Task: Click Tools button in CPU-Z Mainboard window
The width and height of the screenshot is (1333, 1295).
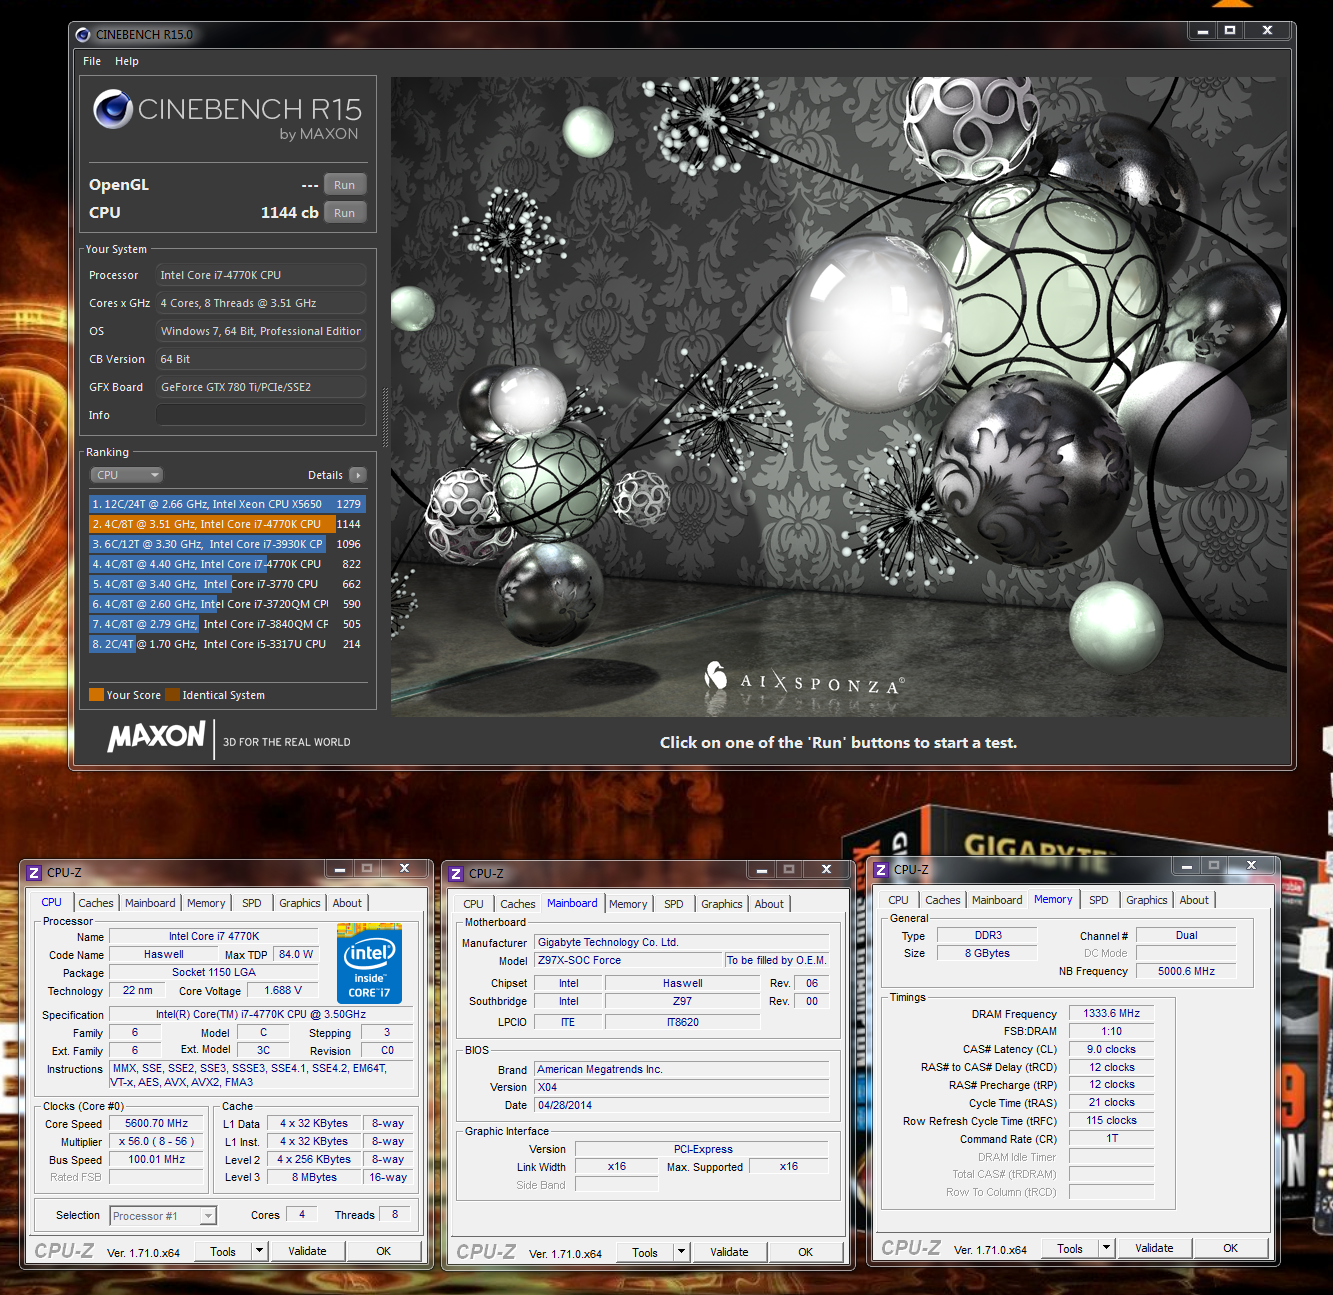Action: tap(645, 1252)
